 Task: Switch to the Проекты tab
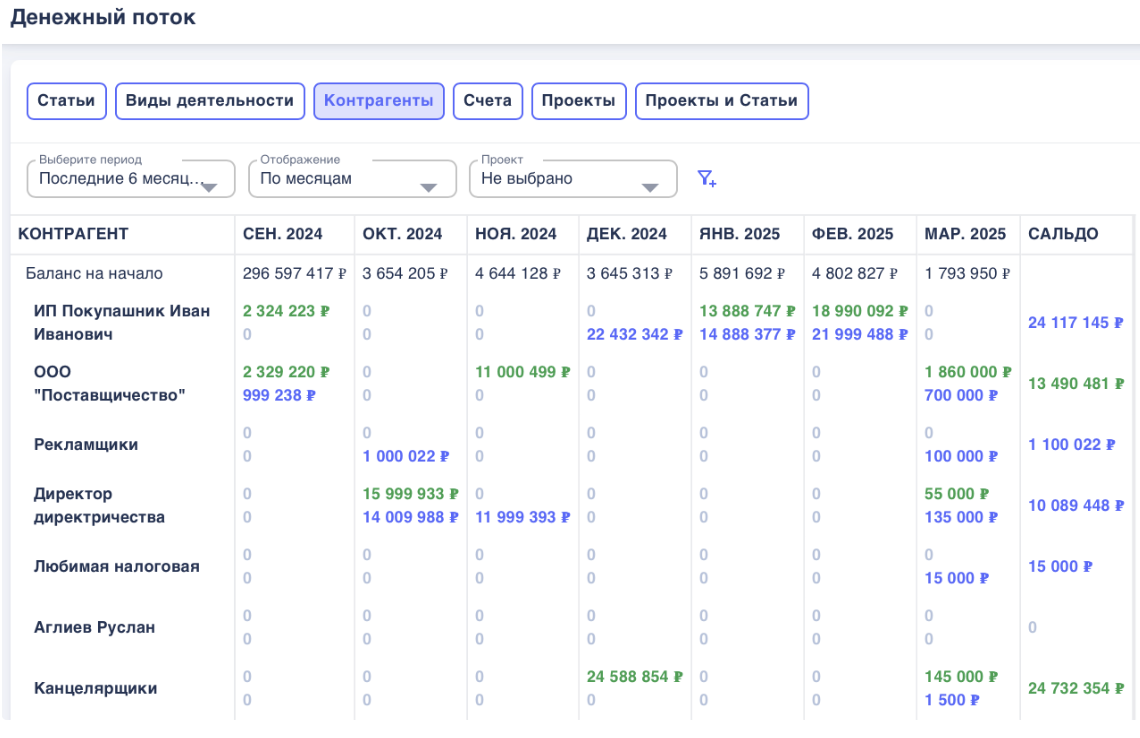[x=579, y=101]
